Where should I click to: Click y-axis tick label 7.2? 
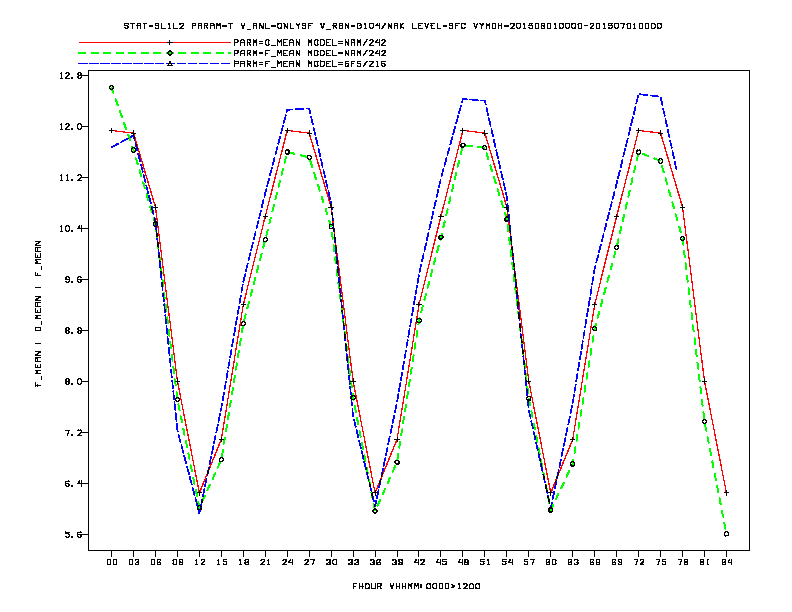tap(72, 432)
